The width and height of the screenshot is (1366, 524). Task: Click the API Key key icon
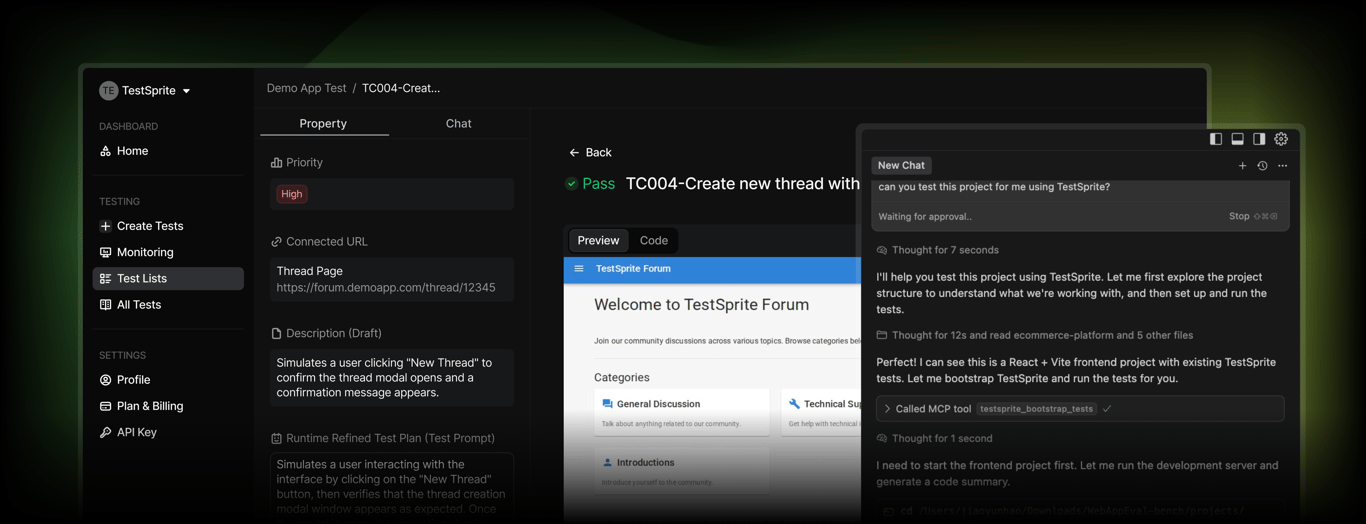tap(105, 432)
